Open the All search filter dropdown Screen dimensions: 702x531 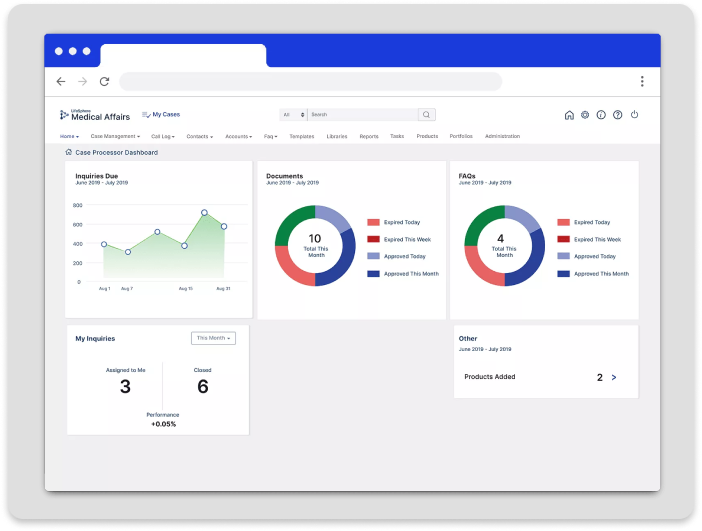293,115
